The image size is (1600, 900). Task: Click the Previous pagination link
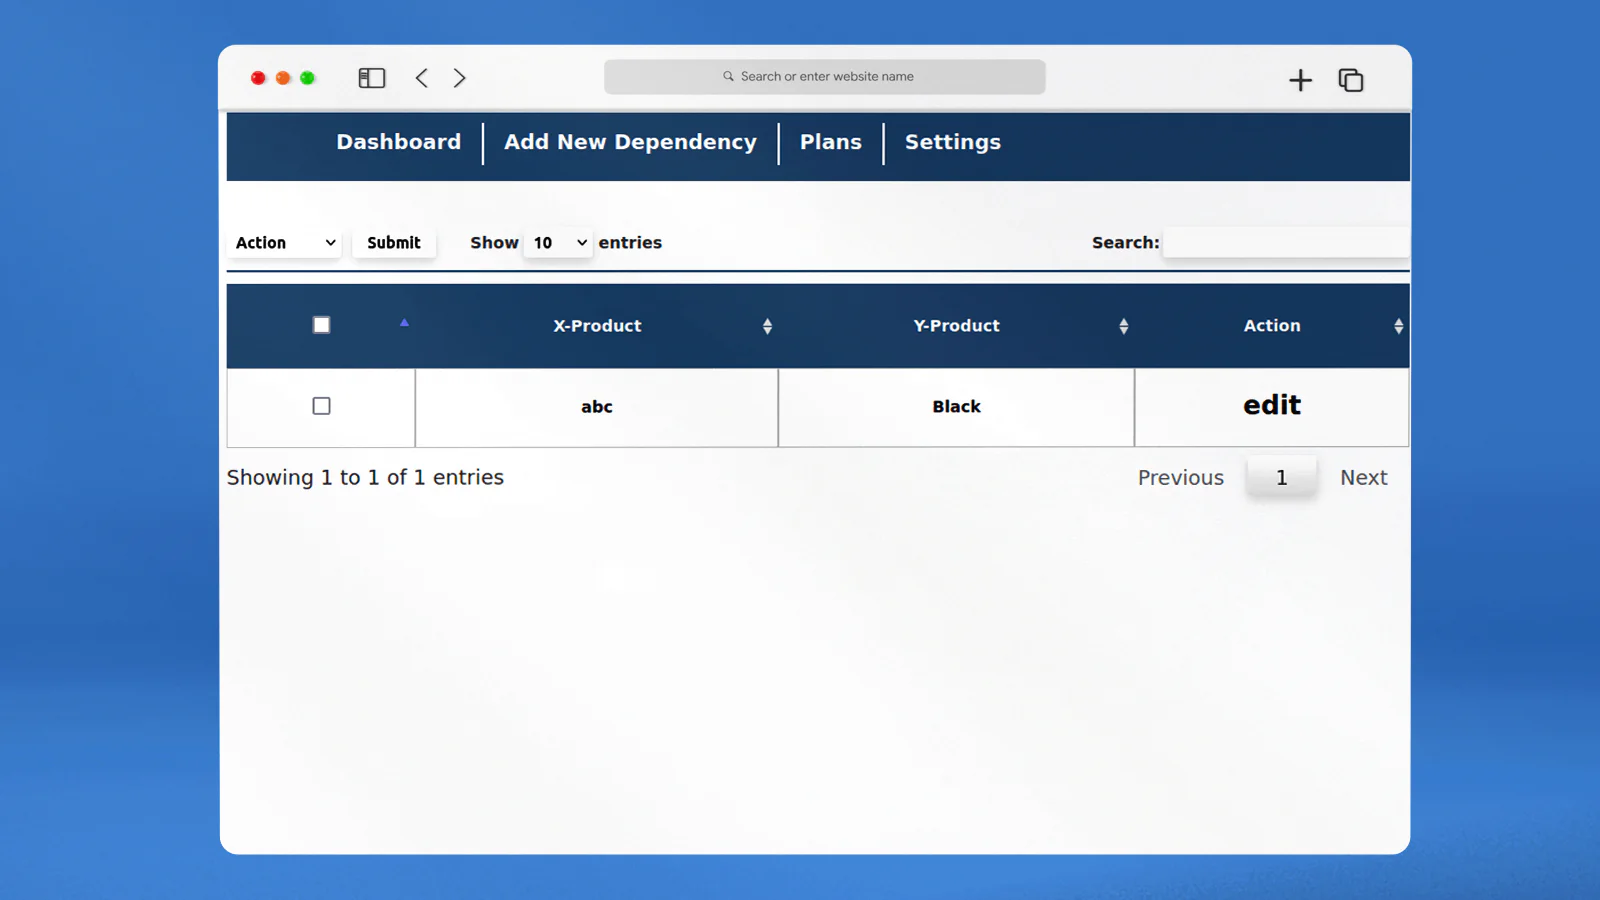pos(1181,478)
